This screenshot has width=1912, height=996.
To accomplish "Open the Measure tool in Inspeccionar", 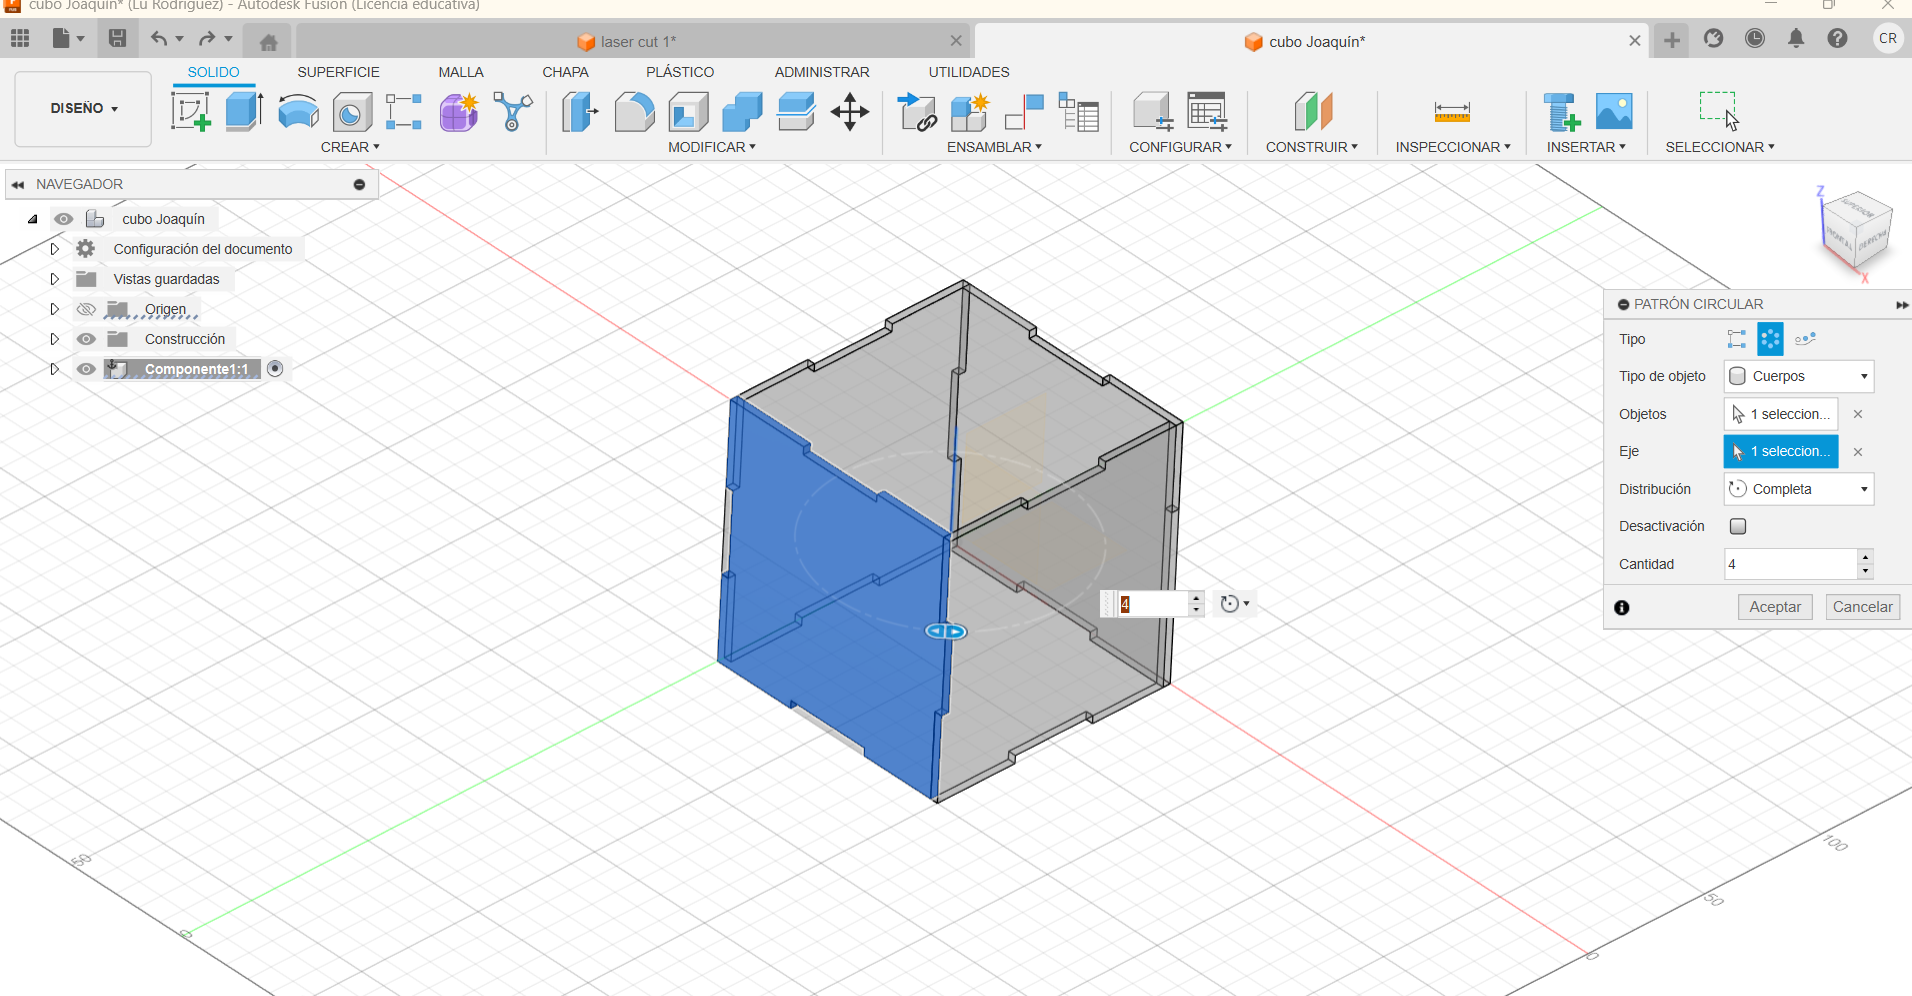I will pos(1451,111).
